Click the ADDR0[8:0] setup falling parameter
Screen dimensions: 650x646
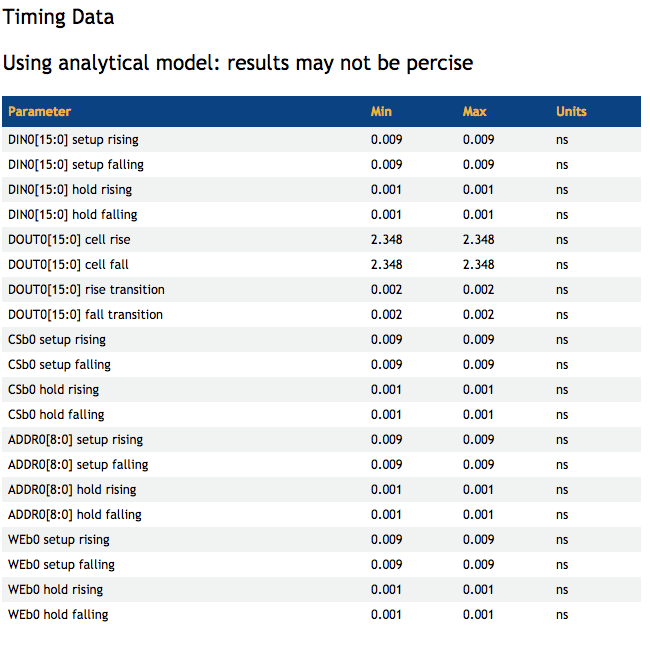pos(78,465)
